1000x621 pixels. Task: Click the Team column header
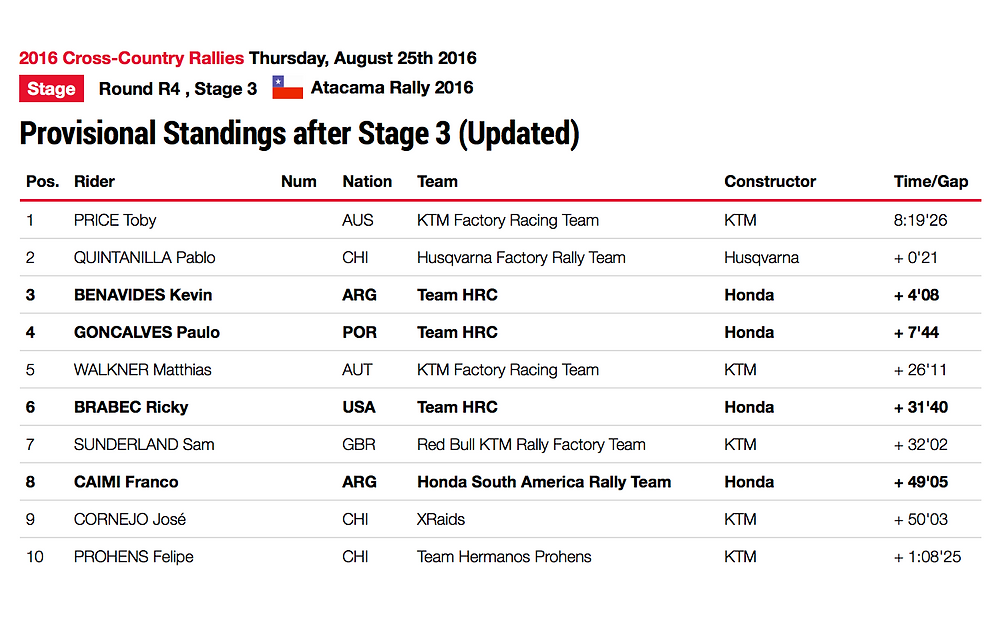(x=438, y=181)
